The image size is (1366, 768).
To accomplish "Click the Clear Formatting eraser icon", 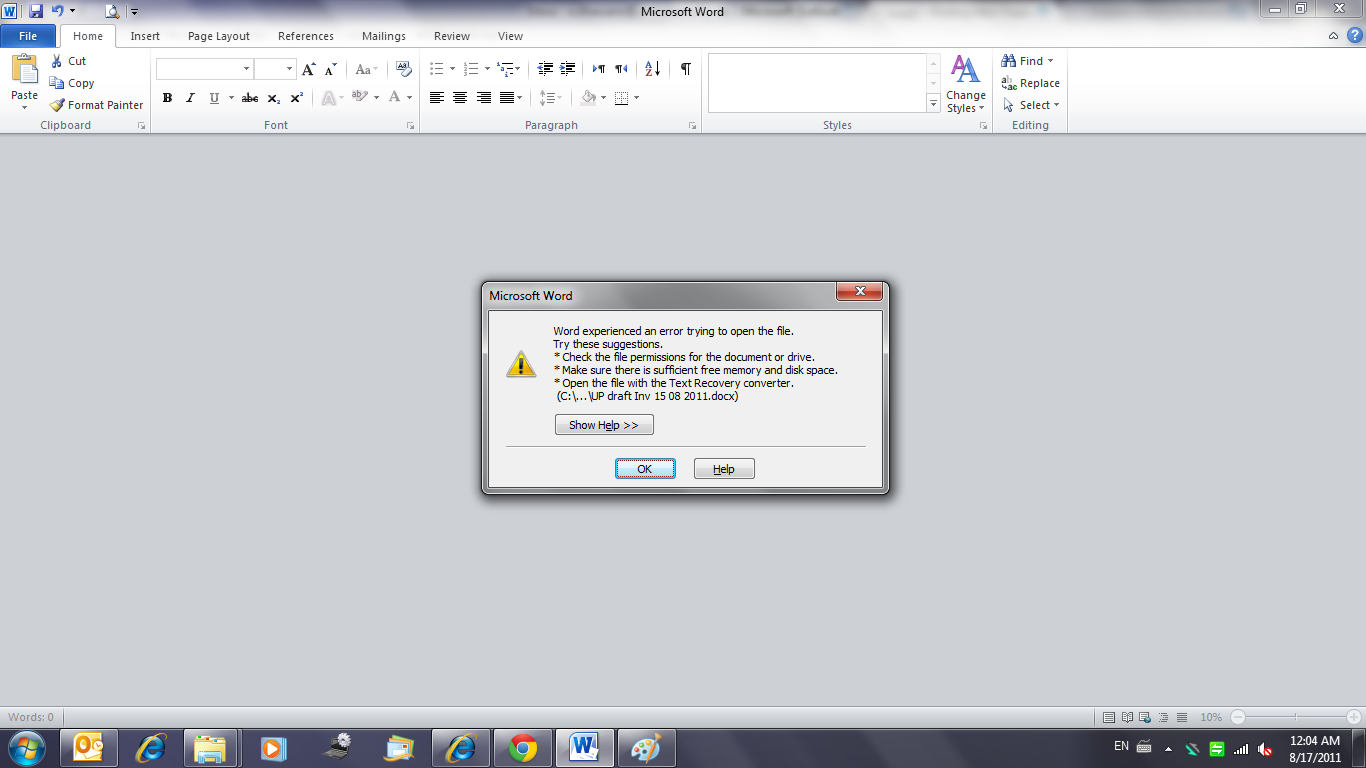I will (x=403, y=69).
